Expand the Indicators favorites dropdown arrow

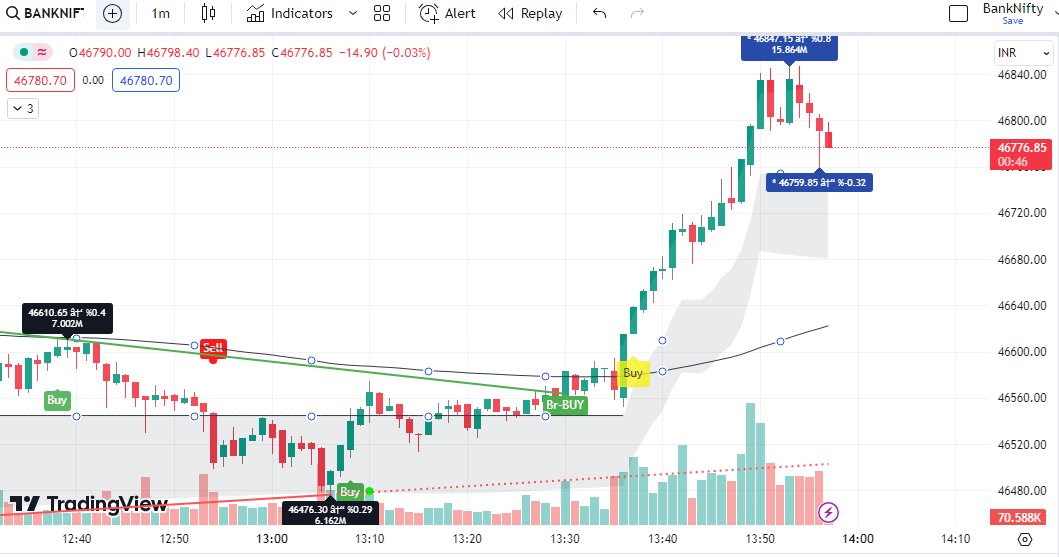(x=353, y=14)
